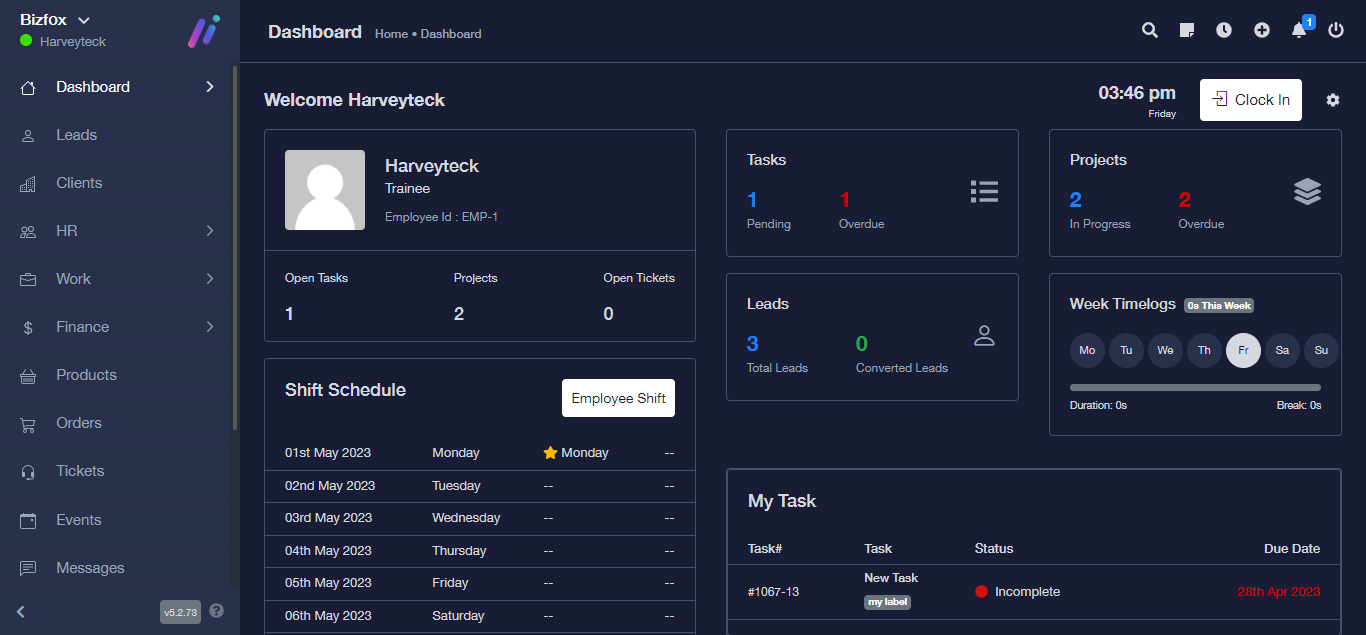
Task: Click the timer clock icon in header
Action: (1224, 30)
